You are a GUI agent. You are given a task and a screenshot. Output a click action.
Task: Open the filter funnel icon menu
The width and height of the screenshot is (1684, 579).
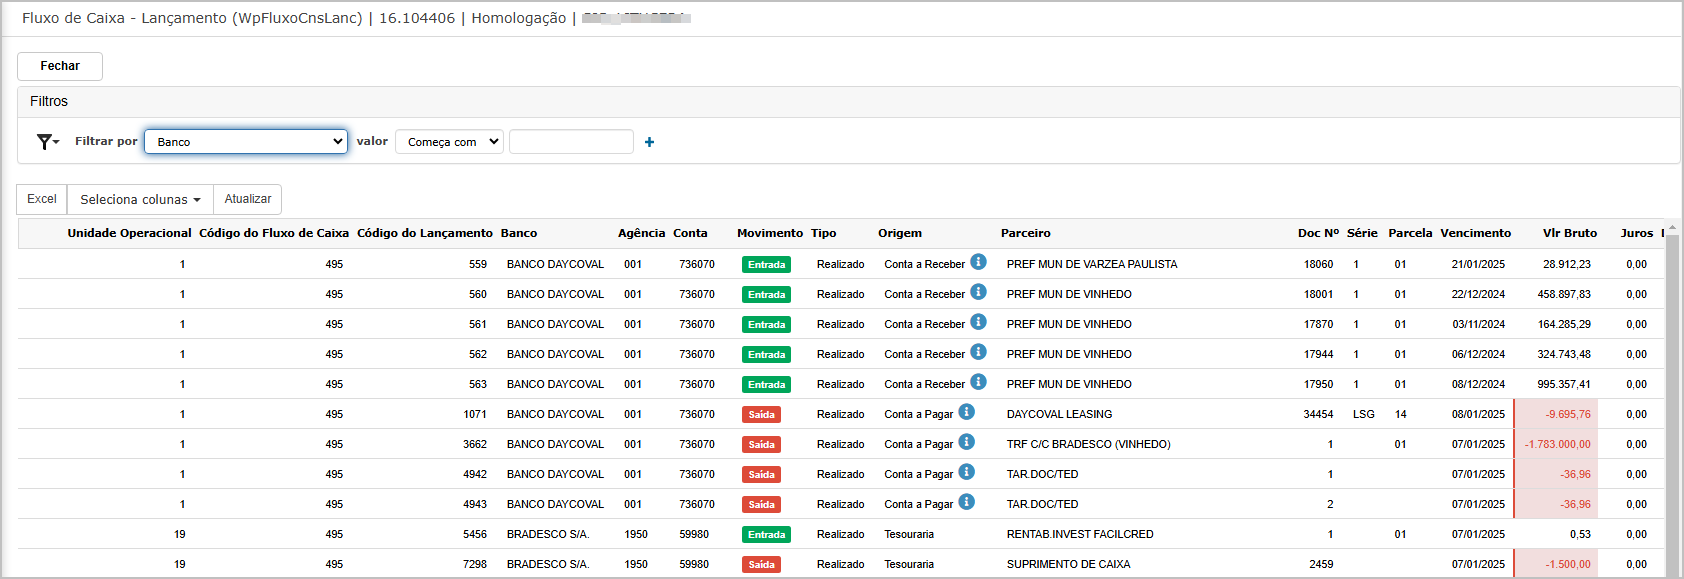47,142
